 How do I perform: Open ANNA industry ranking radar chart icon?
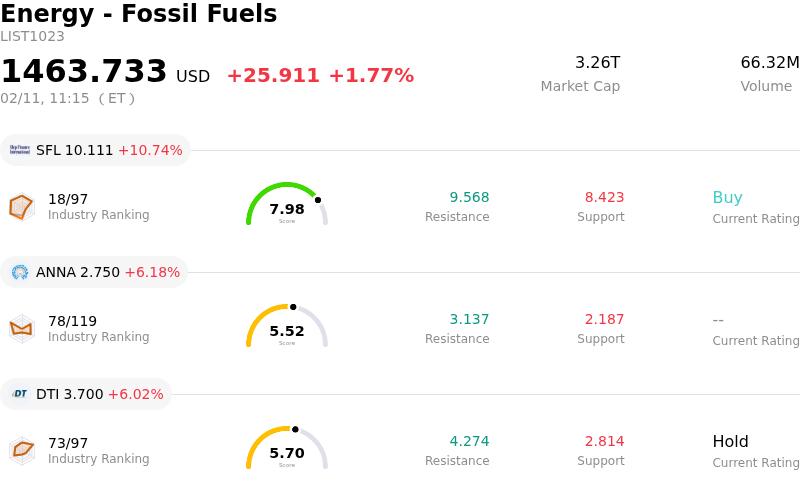tap(21, 328)
